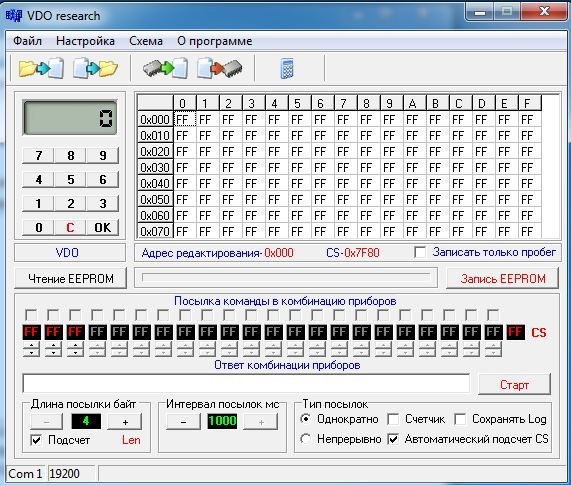Click the green 1000 interval value

222,421
